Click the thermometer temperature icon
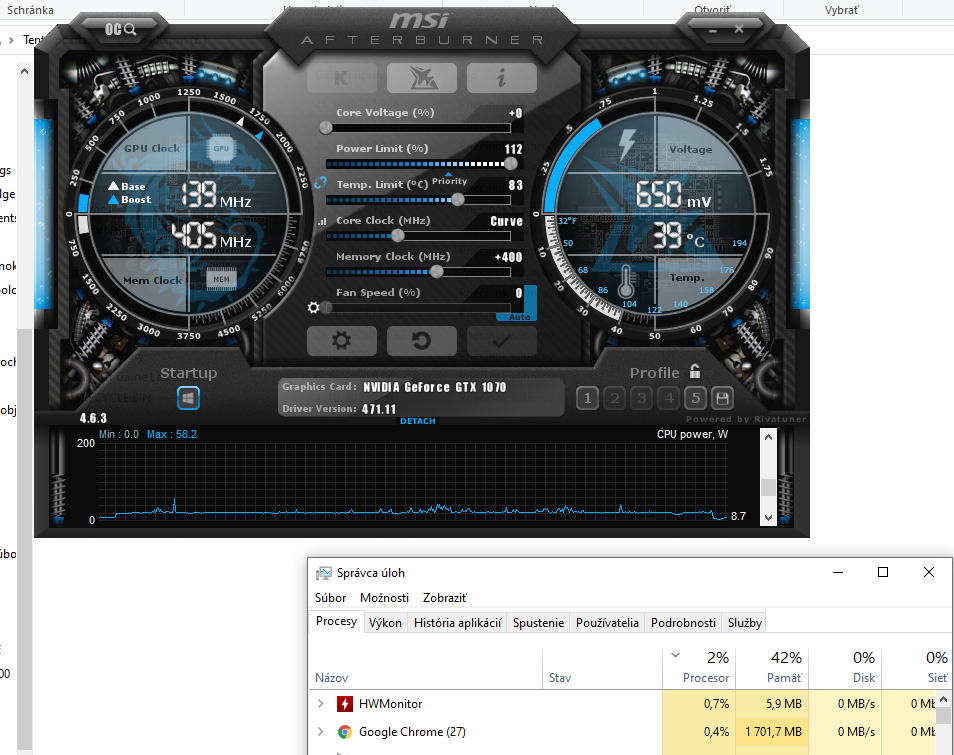This screenshot has width=954, height=755. click(626, 282)
